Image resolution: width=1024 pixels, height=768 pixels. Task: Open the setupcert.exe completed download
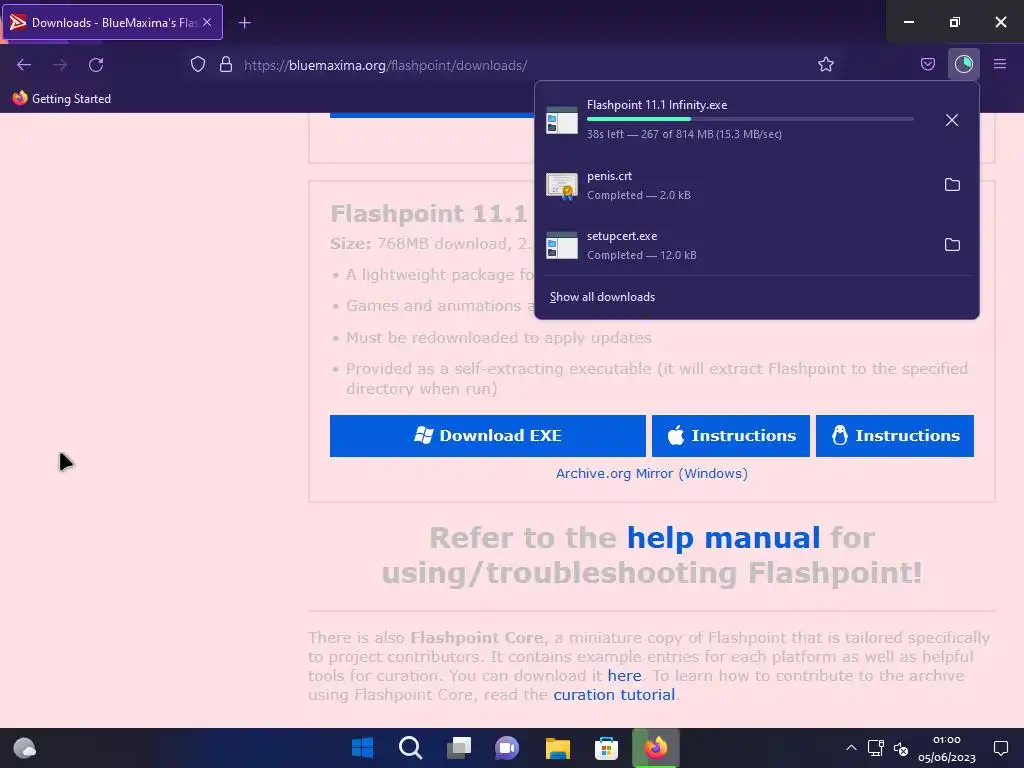pos(735,245)
